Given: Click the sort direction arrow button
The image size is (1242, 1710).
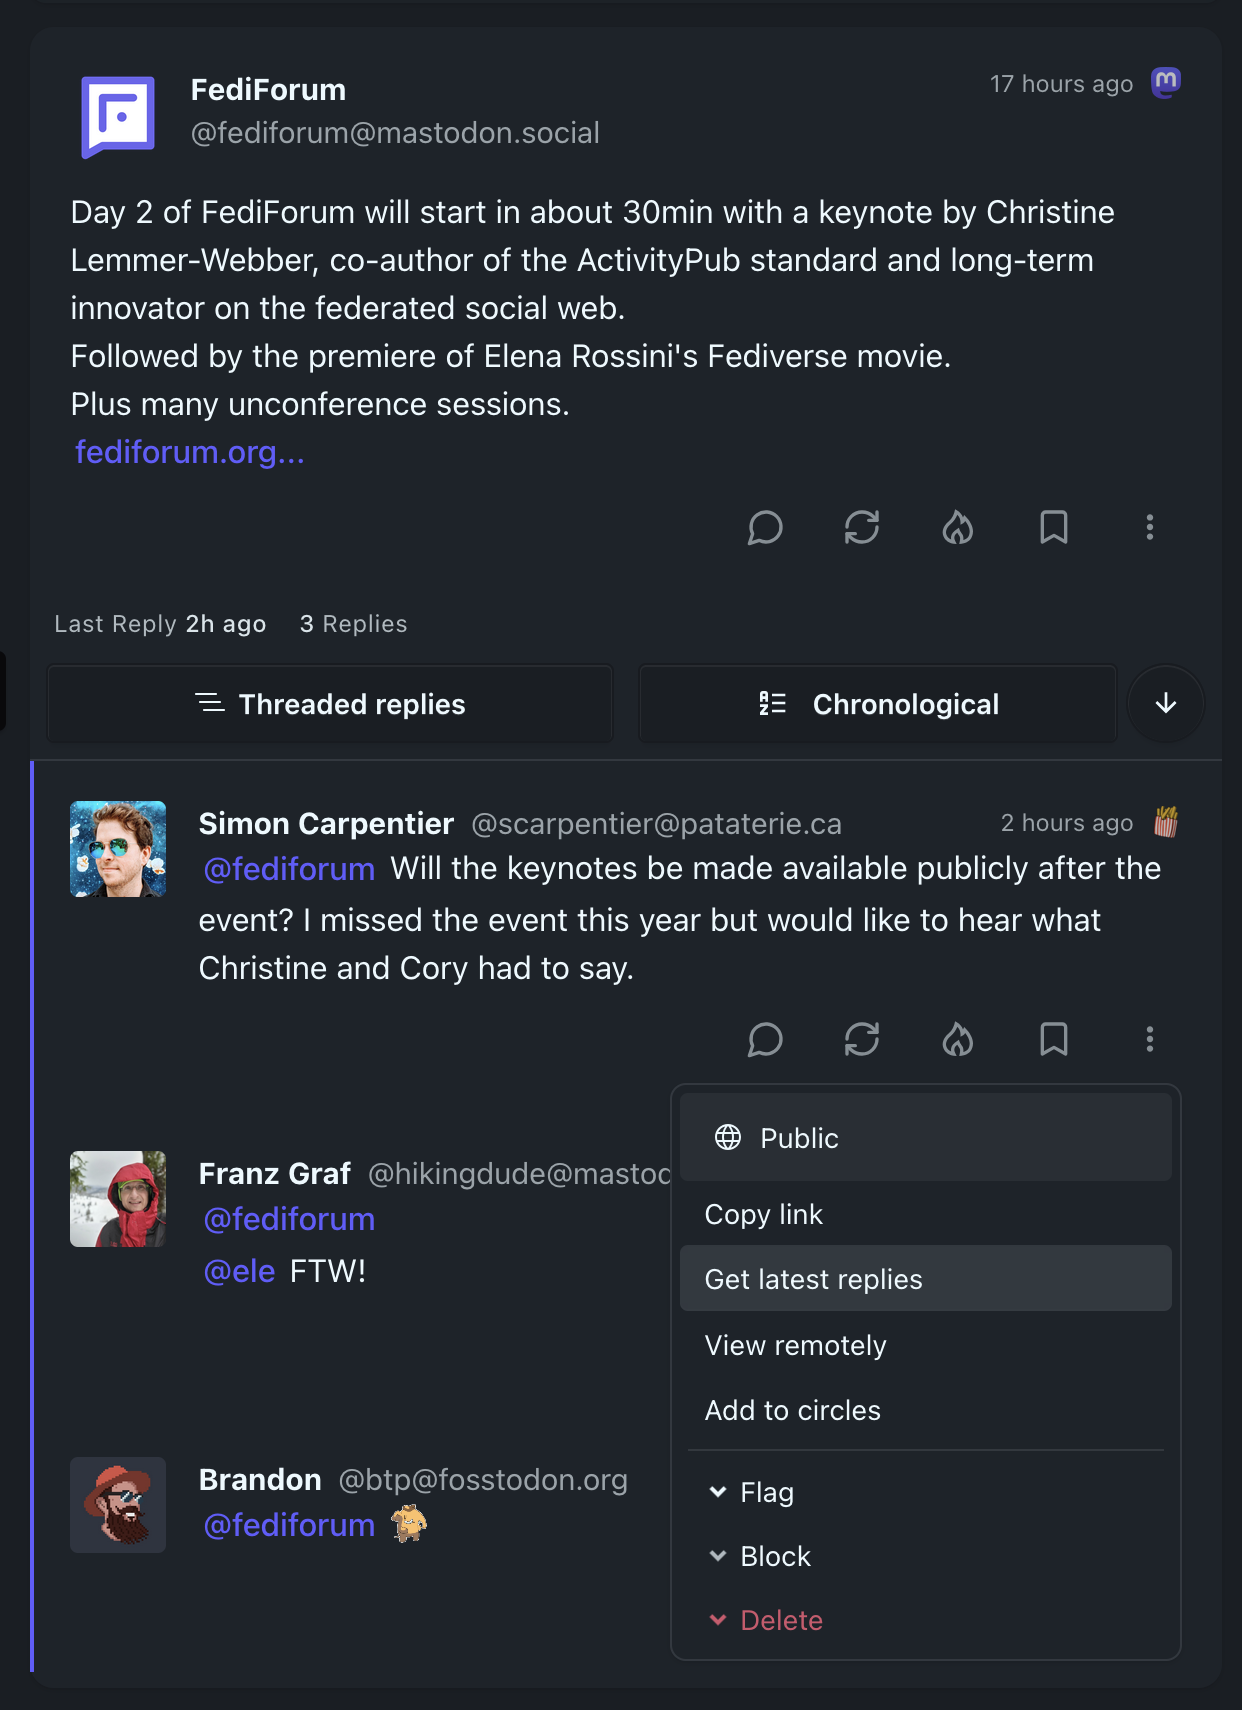Looking at the screenshot, I should 1165,704.
